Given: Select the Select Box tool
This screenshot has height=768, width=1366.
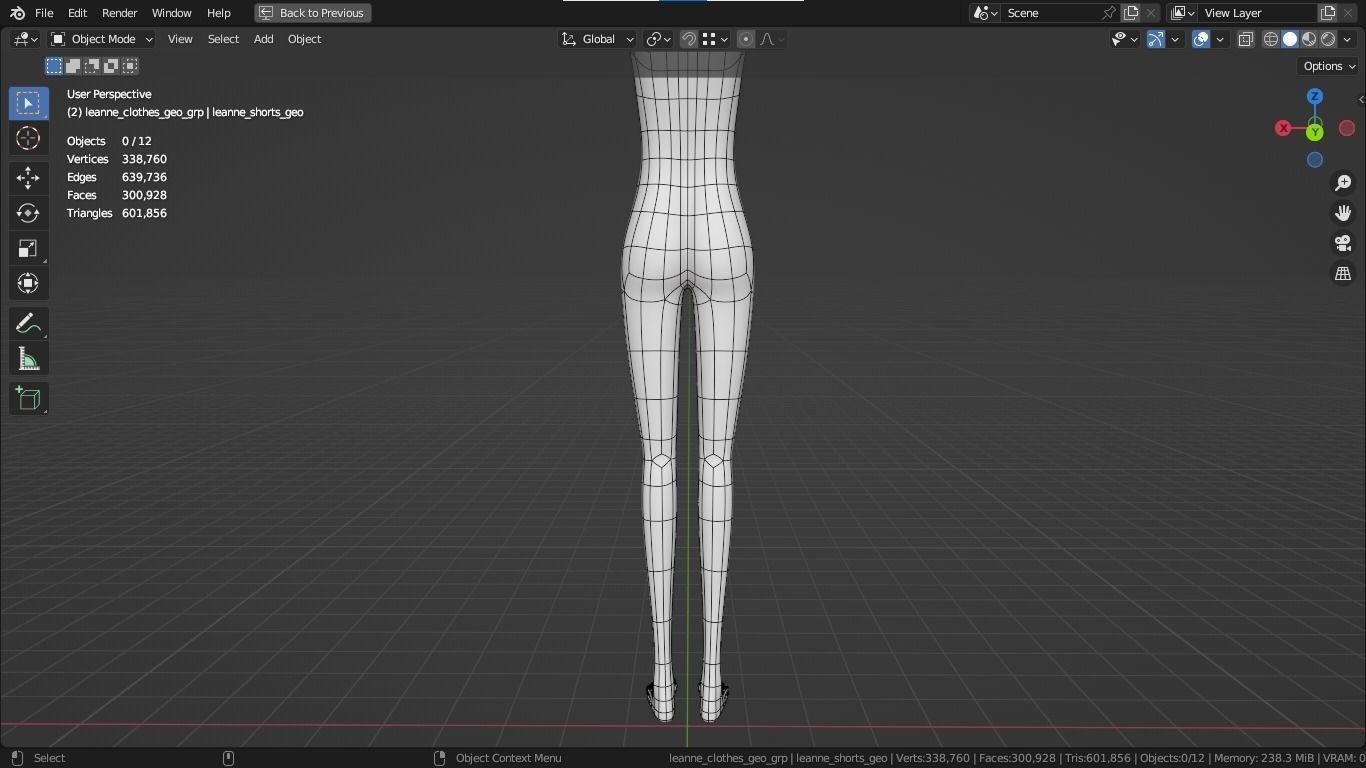Looking at the screenshot, I should pyautogui.click(x=28, y=103).
